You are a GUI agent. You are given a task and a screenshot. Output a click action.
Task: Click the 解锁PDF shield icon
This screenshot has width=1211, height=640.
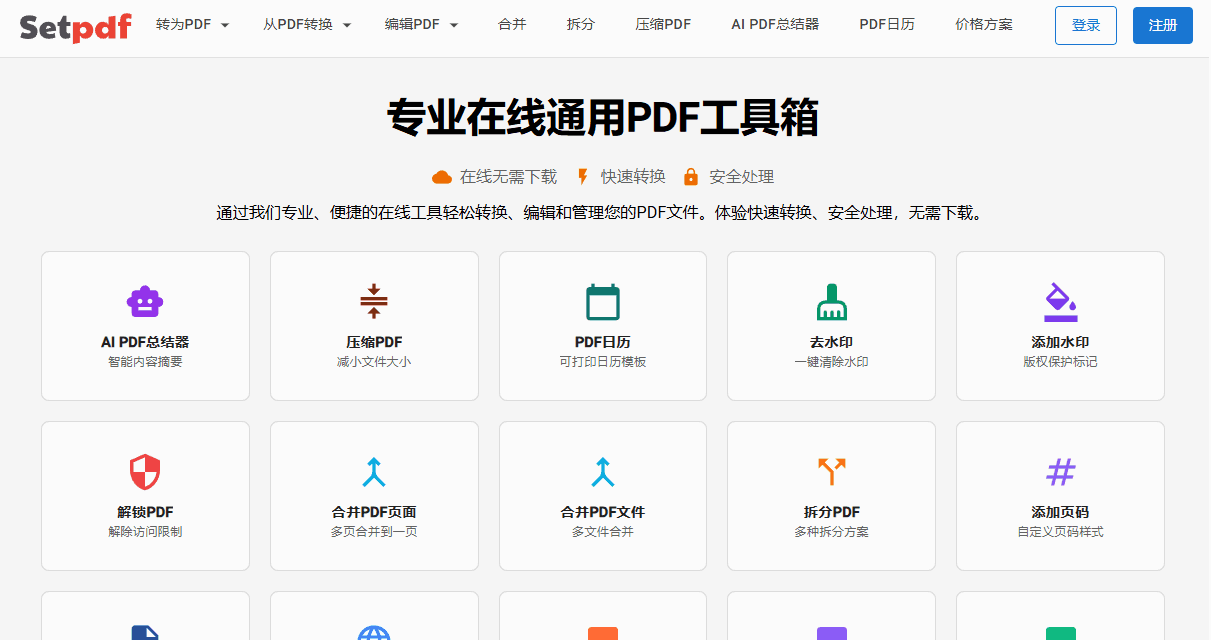(x=145, y=472)
